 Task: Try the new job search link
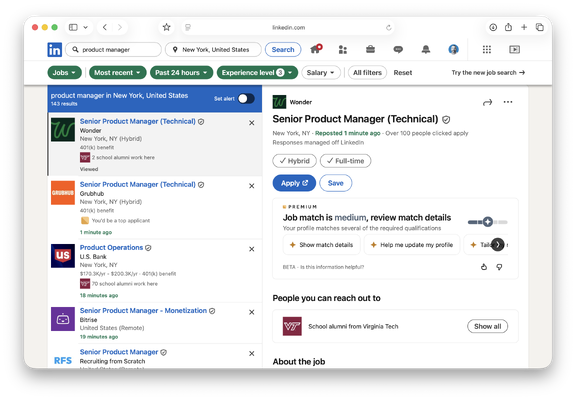pos(488,73)
